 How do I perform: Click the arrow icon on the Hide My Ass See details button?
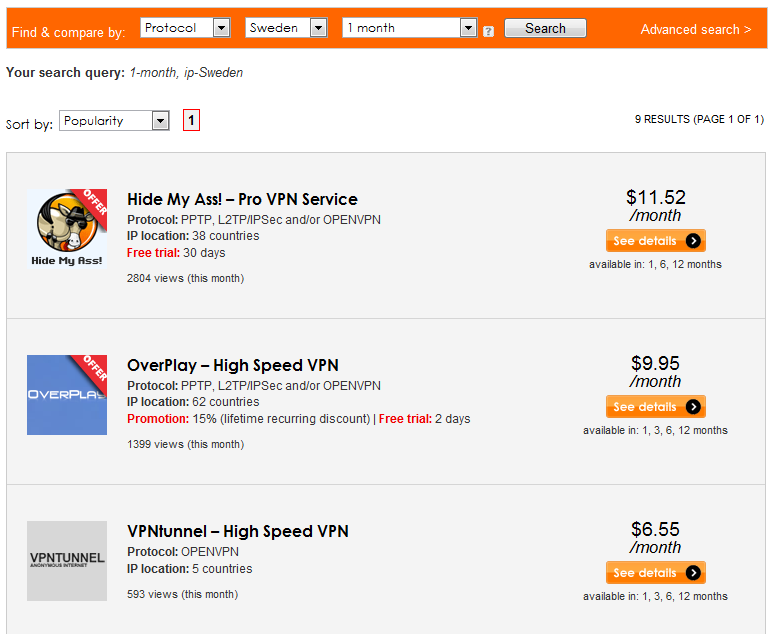click(x=693, y=241)
